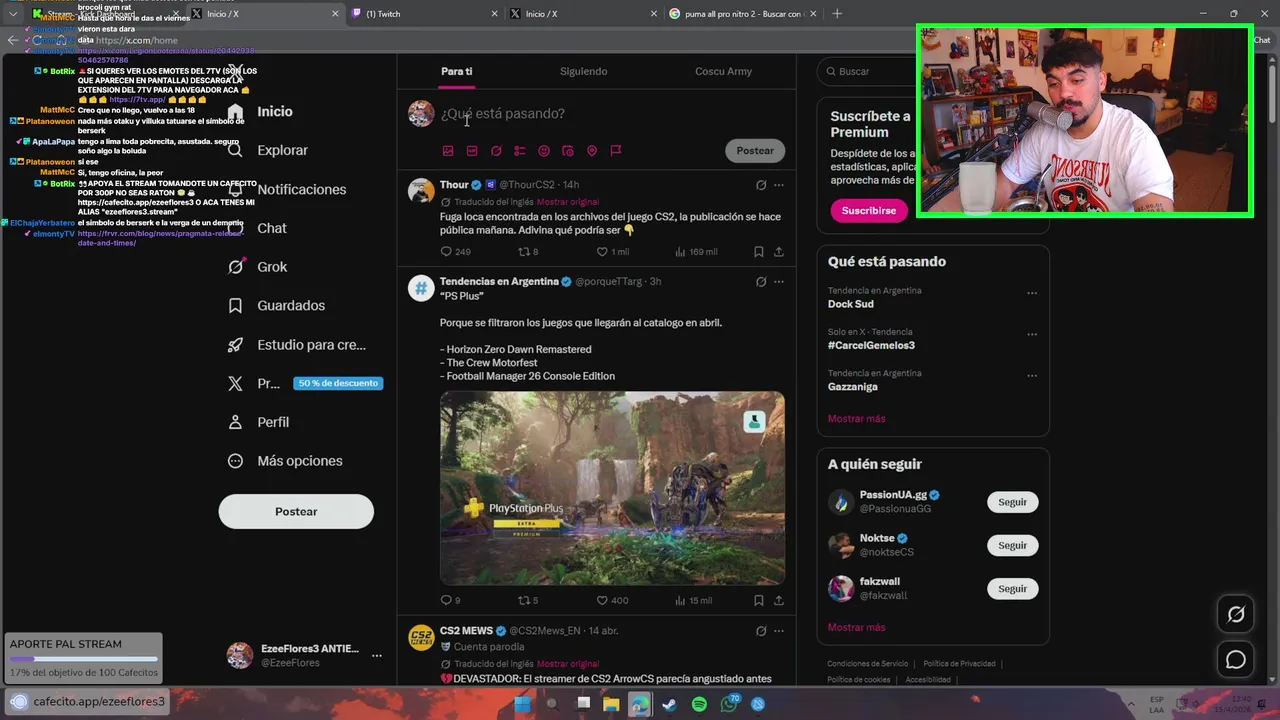1280x720 pixels.
Task: Click the Suscribirse Premium button
Action: [869, 211]
